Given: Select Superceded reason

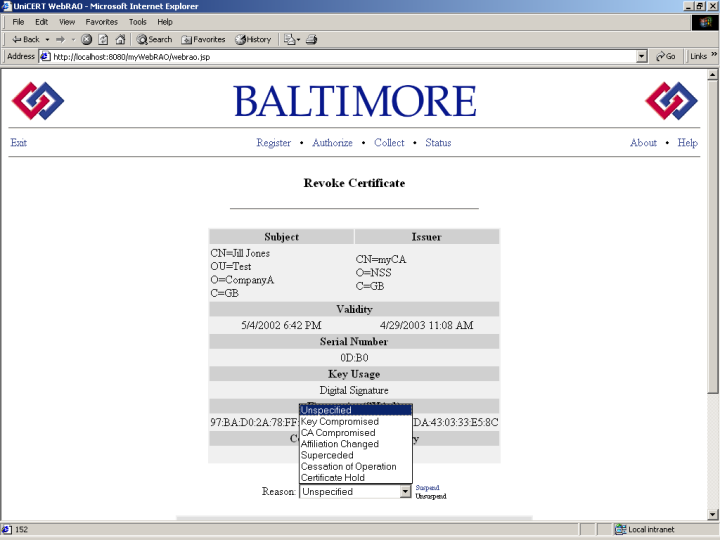Looking at the screenshot, I should coord(356,455).
